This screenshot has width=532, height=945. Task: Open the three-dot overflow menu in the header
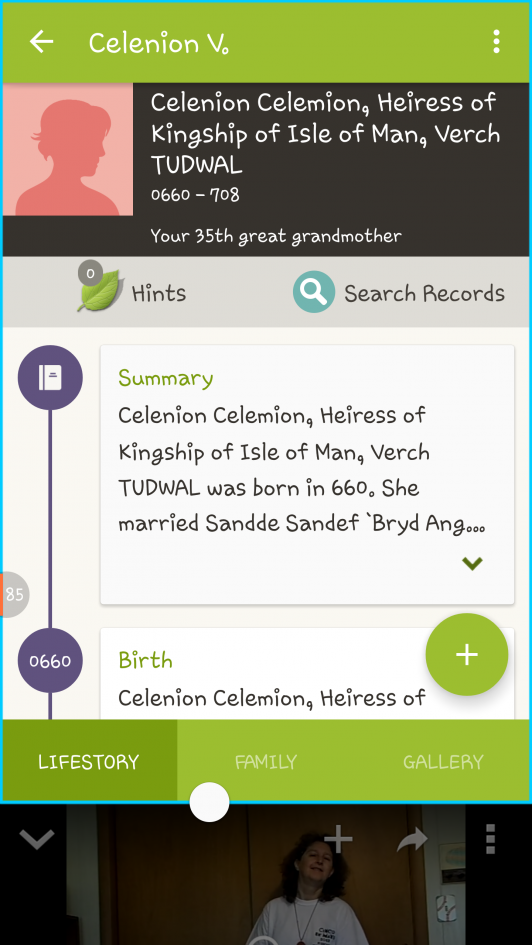coord(496,42)
